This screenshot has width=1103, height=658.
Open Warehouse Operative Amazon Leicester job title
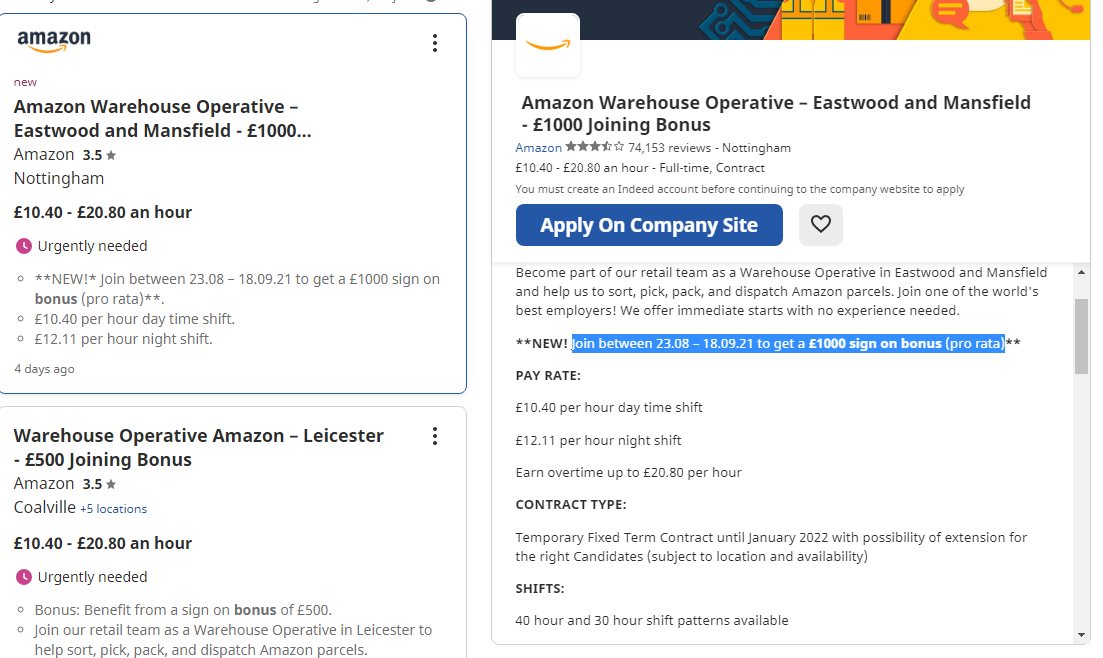pos(198,448)
